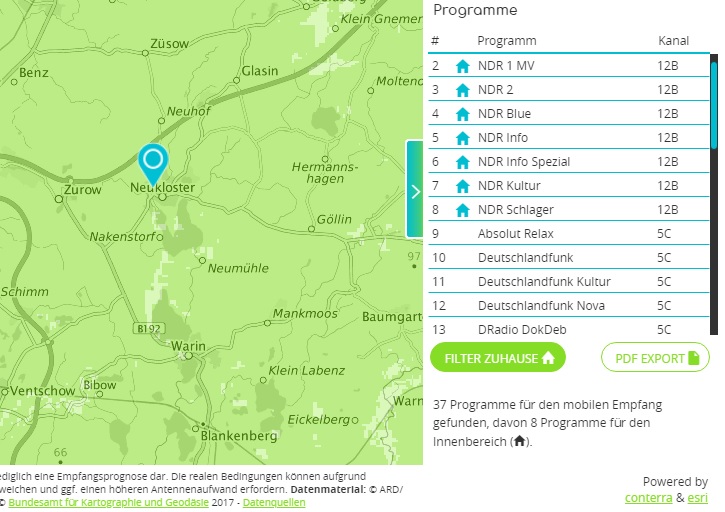Export the list via PDF Export
Screen dimensions: 725x512
(655, 358)
